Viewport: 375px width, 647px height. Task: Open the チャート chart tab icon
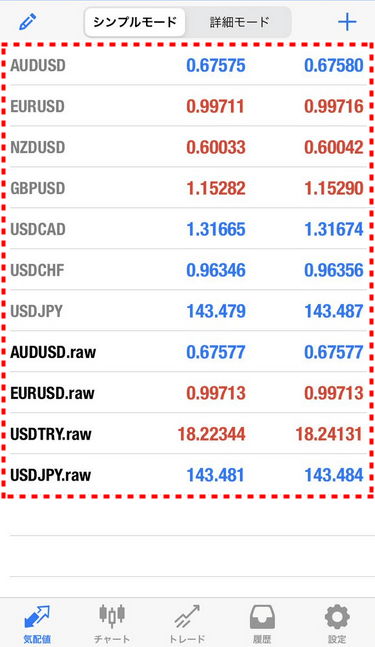click(x=112, y=616)
